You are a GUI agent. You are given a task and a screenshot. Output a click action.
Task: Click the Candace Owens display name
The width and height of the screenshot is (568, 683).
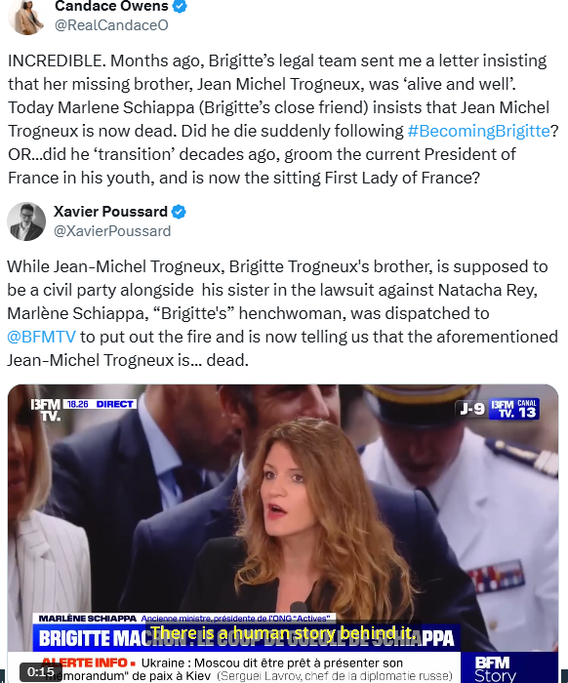click(x=111, y=6)
